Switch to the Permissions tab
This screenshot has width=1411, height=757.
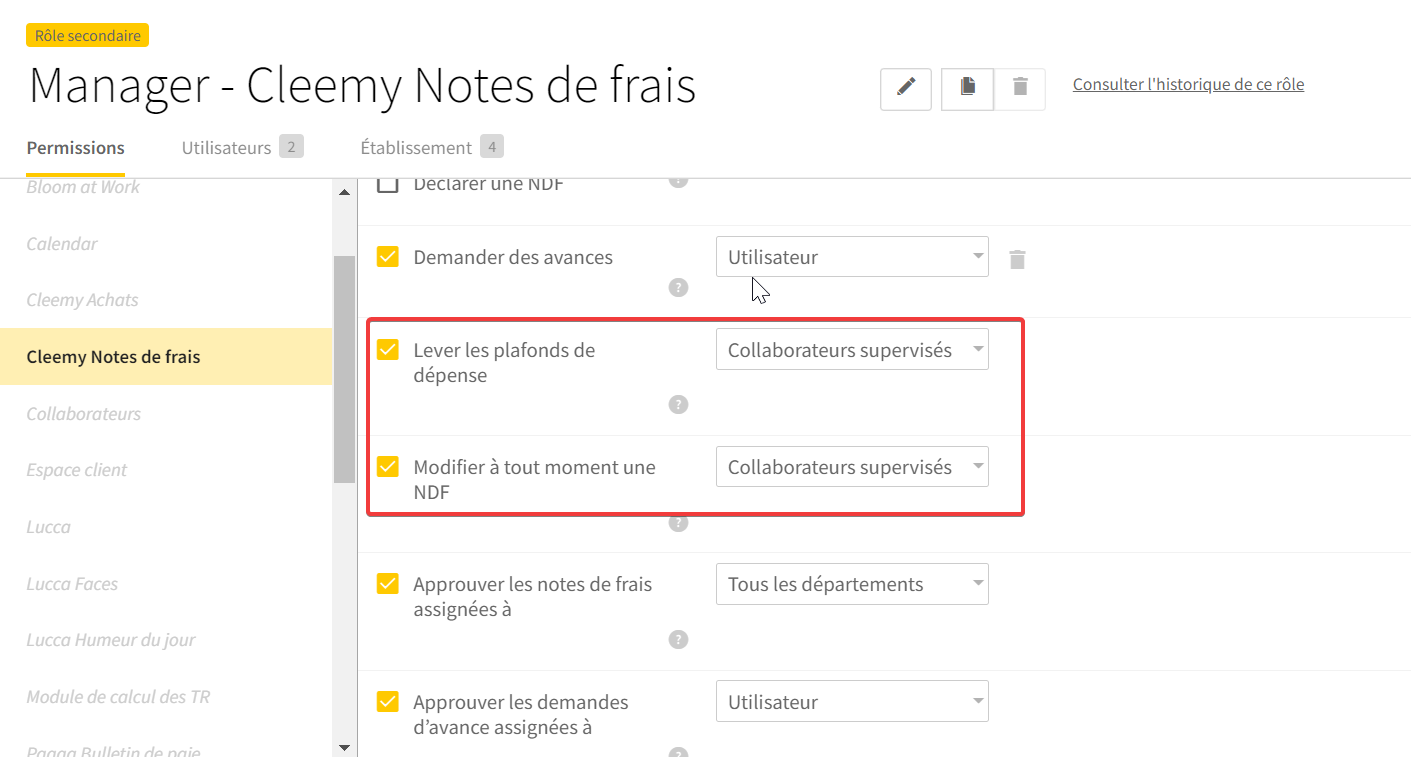tap(76, 148)
